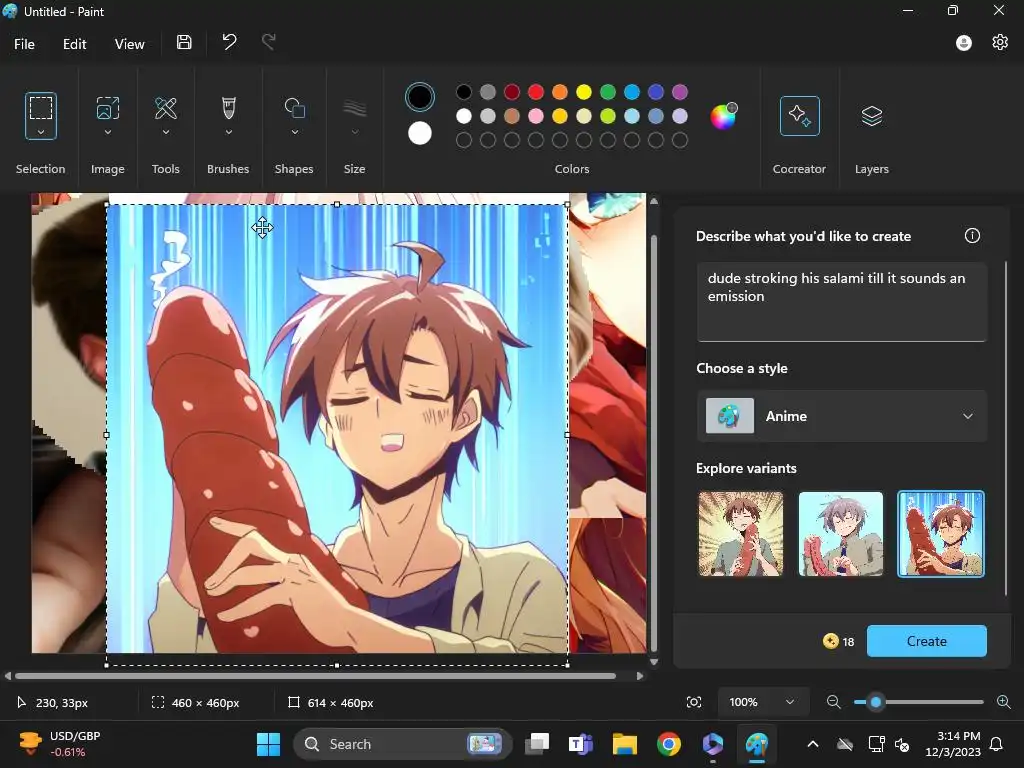This screenshot has width=1024, height=768.
Task: Click the zoom in magnifier
Action: point(1004,702)
